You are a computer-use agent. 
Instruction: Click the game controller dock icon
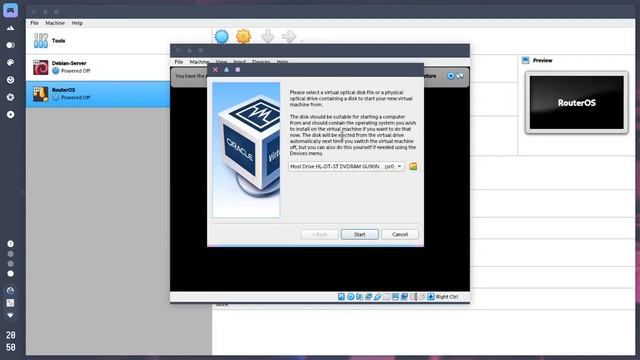coord(11,10)
